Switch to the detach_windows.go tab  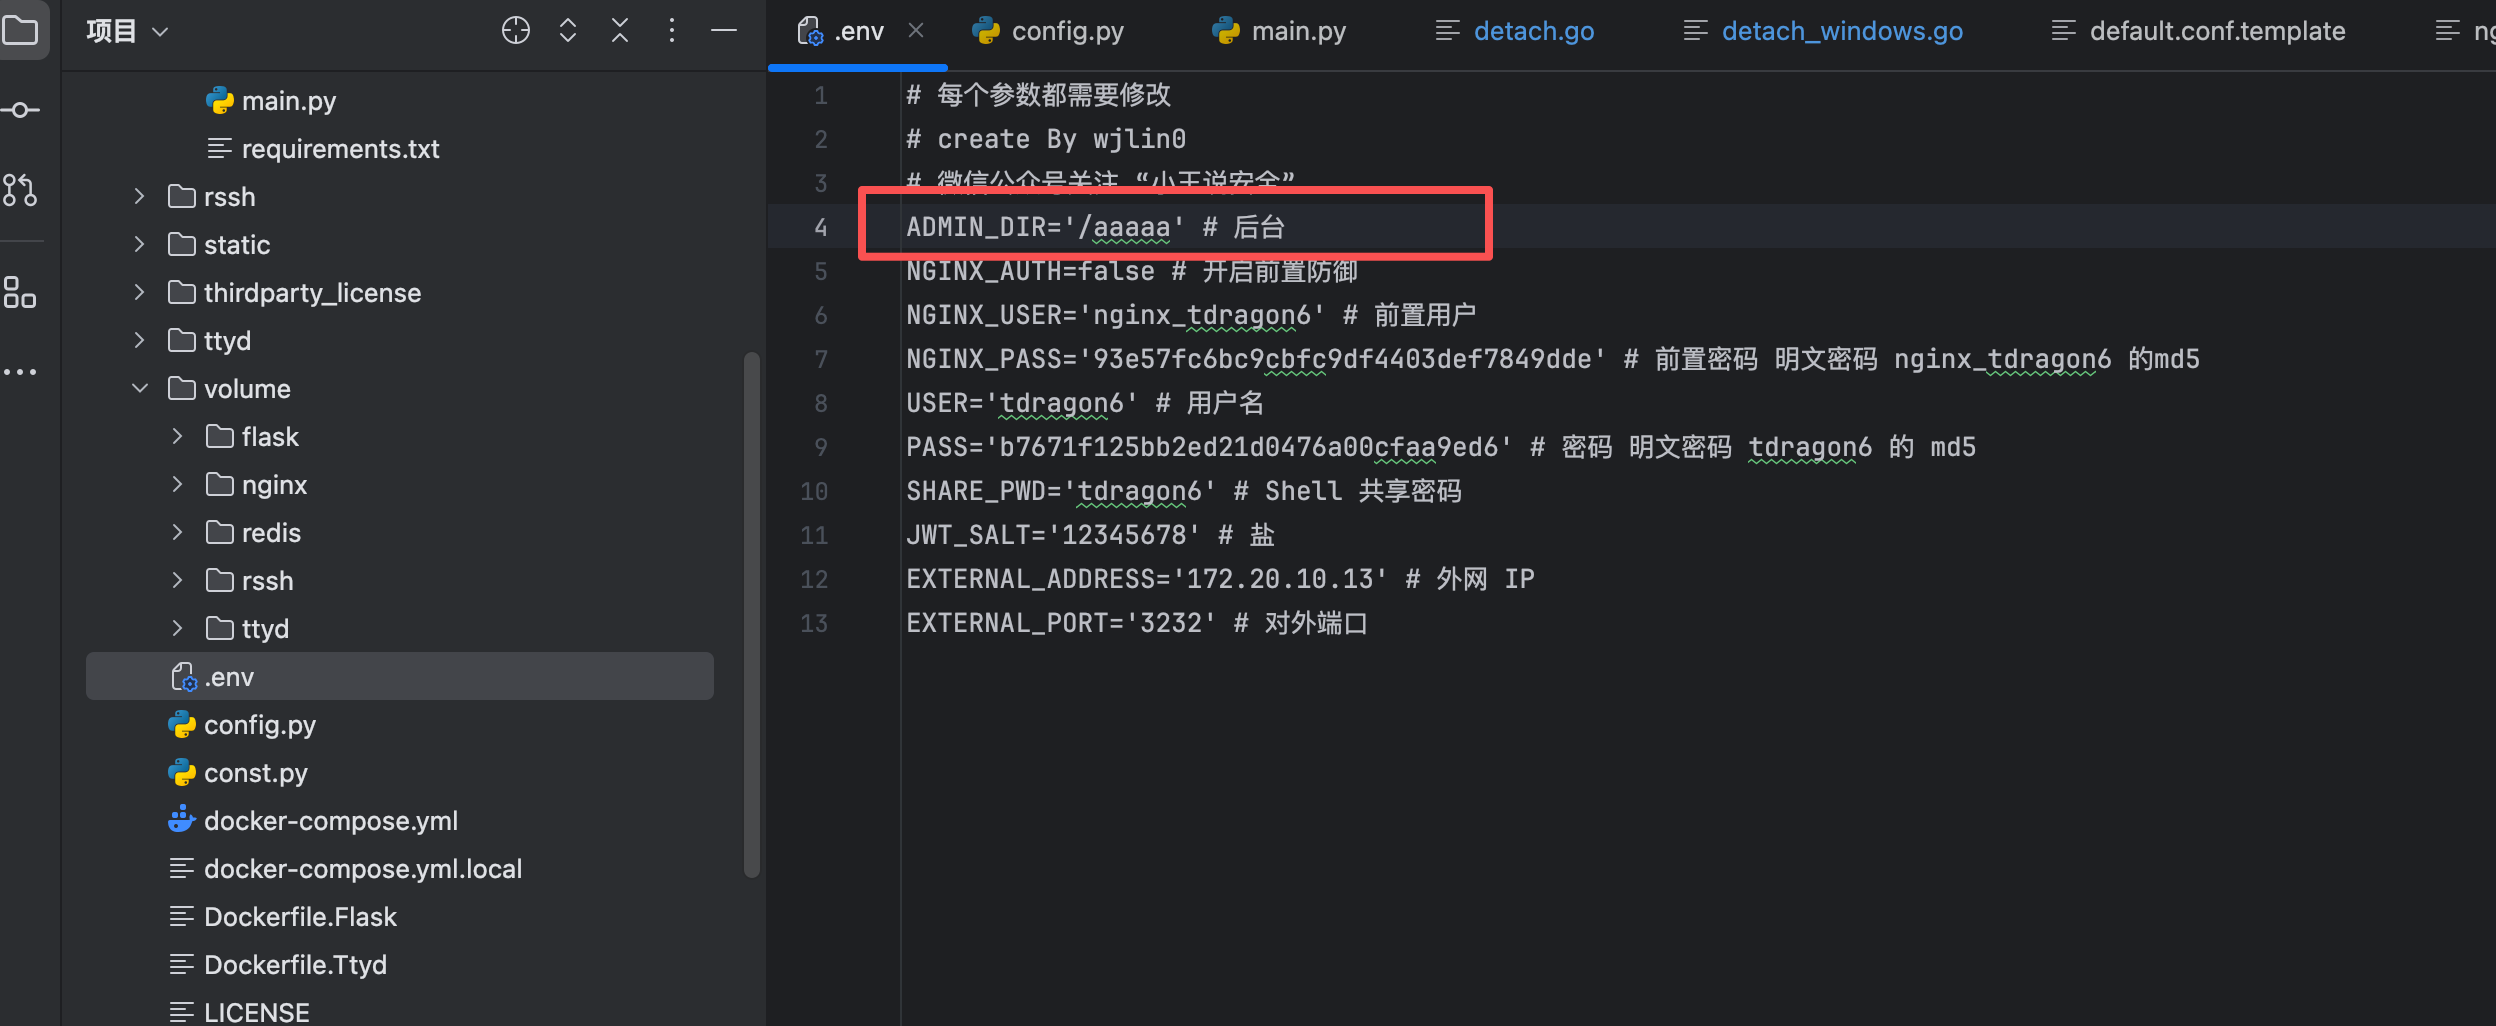pos(1823,31)
